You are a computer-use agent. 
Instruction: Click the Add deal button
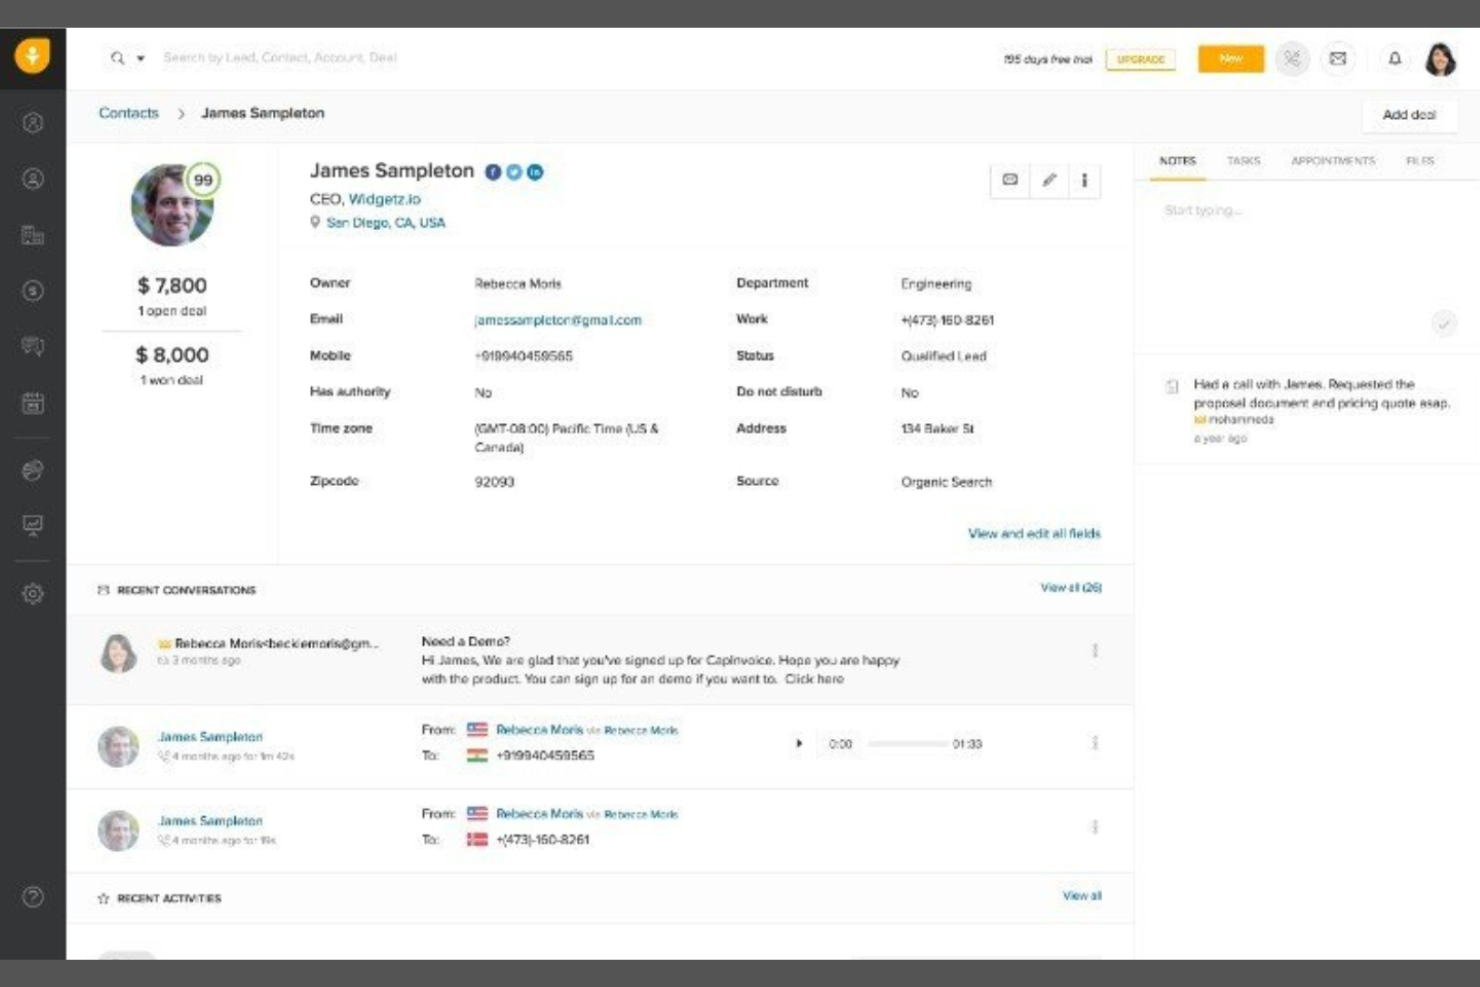click(x=1410, y=113)
